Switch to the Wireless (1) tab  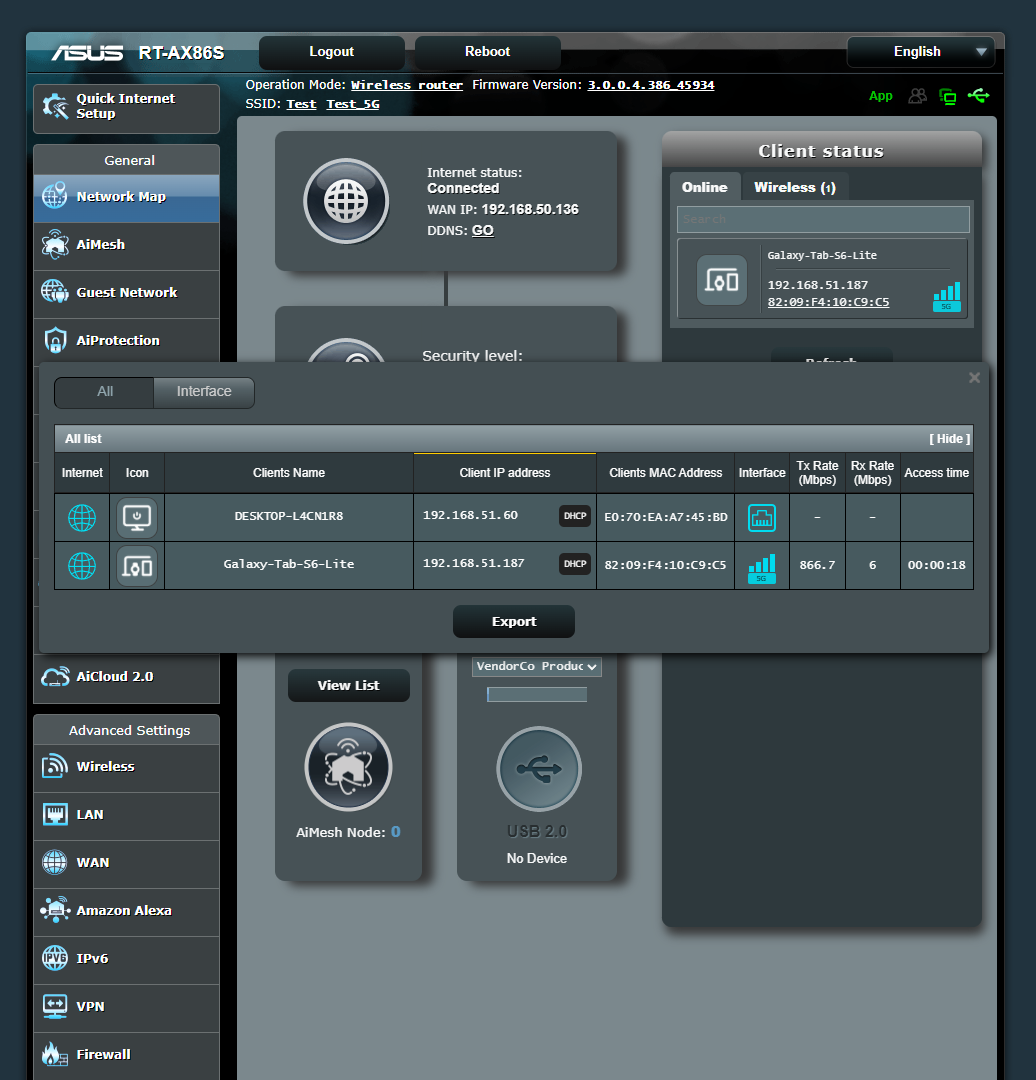795,186
